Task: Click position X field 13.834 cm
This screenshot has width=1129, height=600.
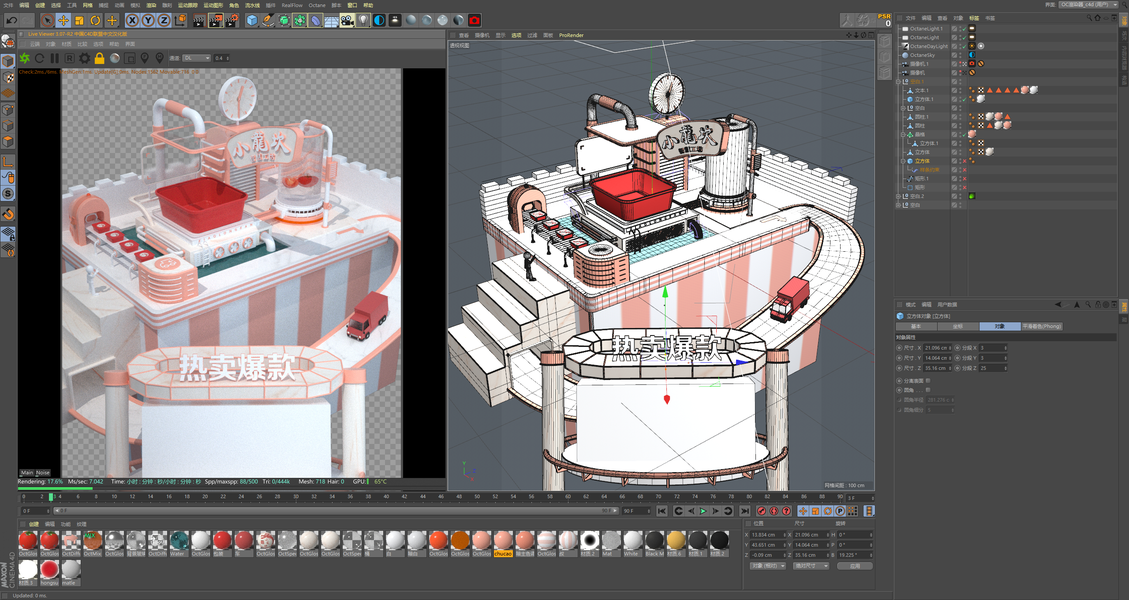Action: 768,534
